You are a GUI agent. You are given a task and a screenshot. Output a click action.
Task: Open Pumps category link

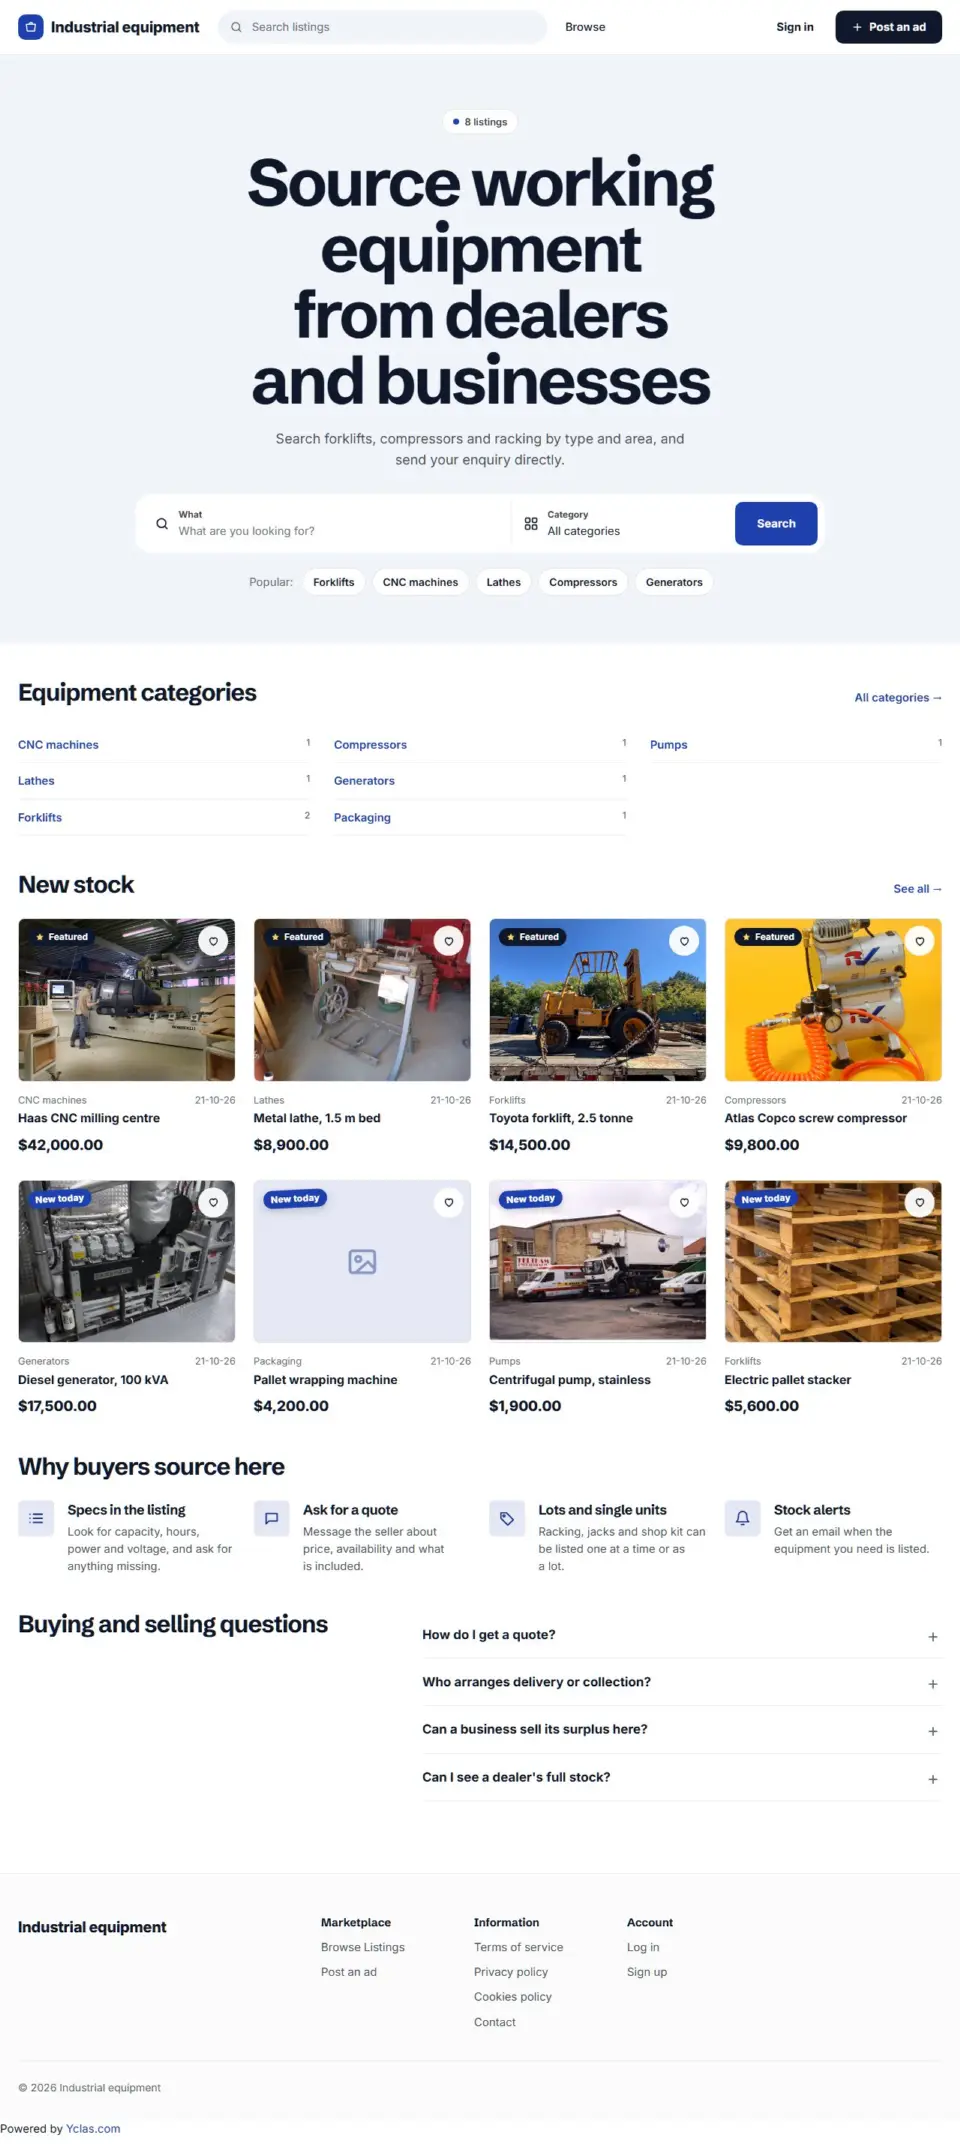(x=669, y=745)
